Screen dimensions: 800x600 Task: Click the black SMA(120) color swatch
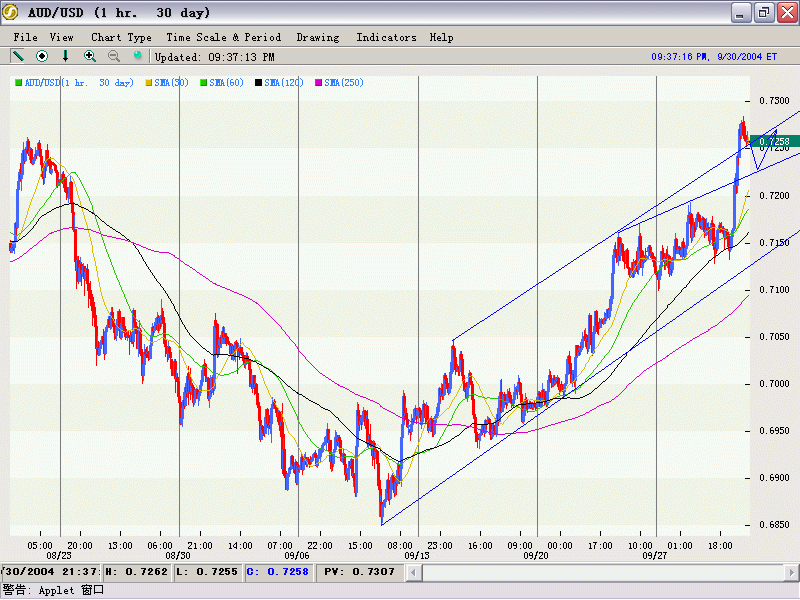coord(260,82)
